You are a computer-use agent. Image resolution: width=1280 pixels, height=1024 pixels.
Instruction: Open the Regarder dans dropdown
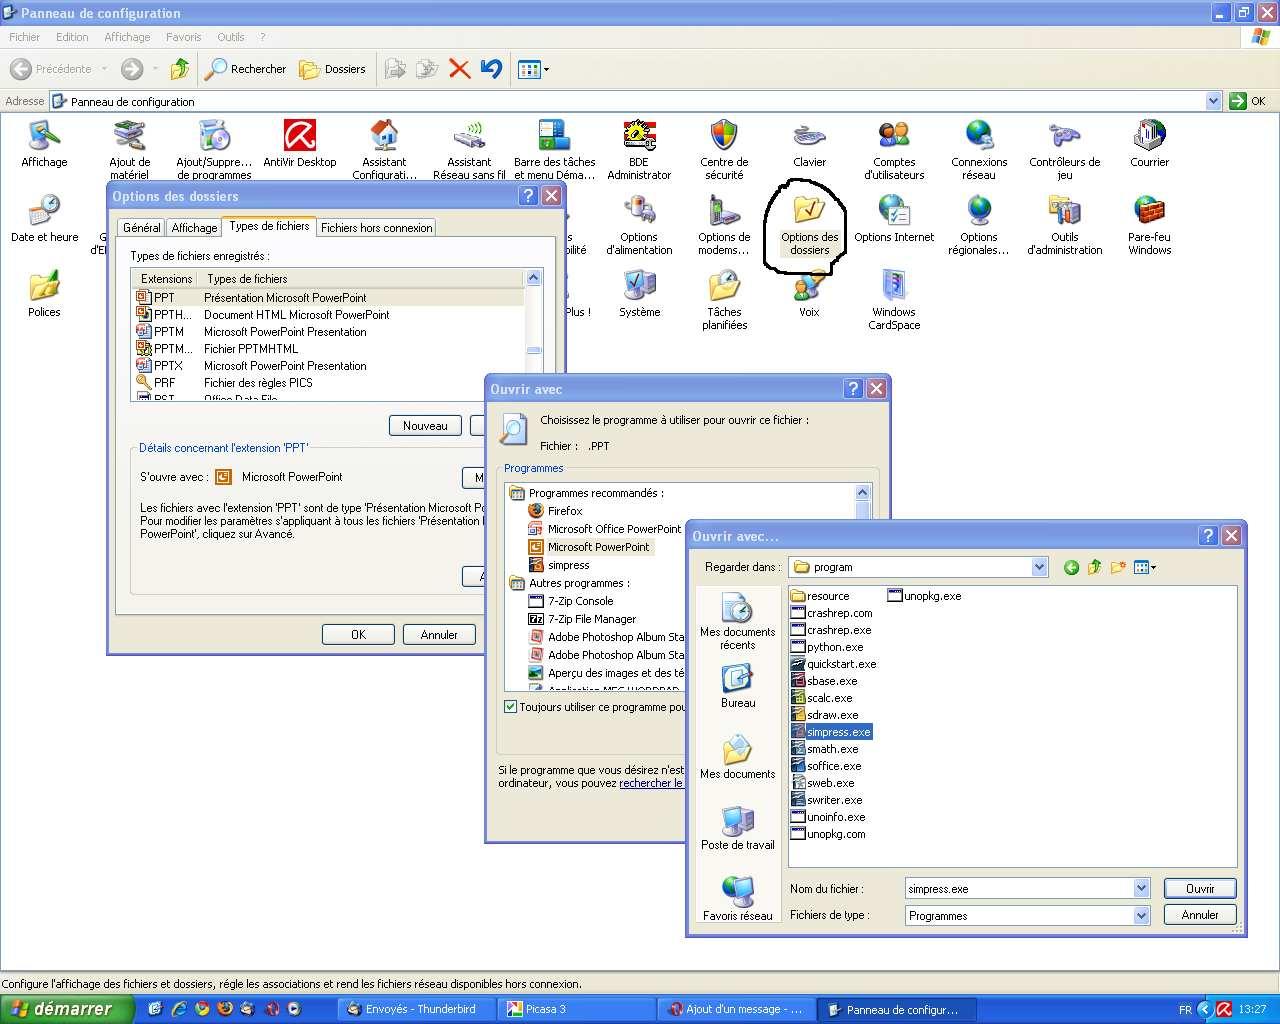[x=1039, y=567]
